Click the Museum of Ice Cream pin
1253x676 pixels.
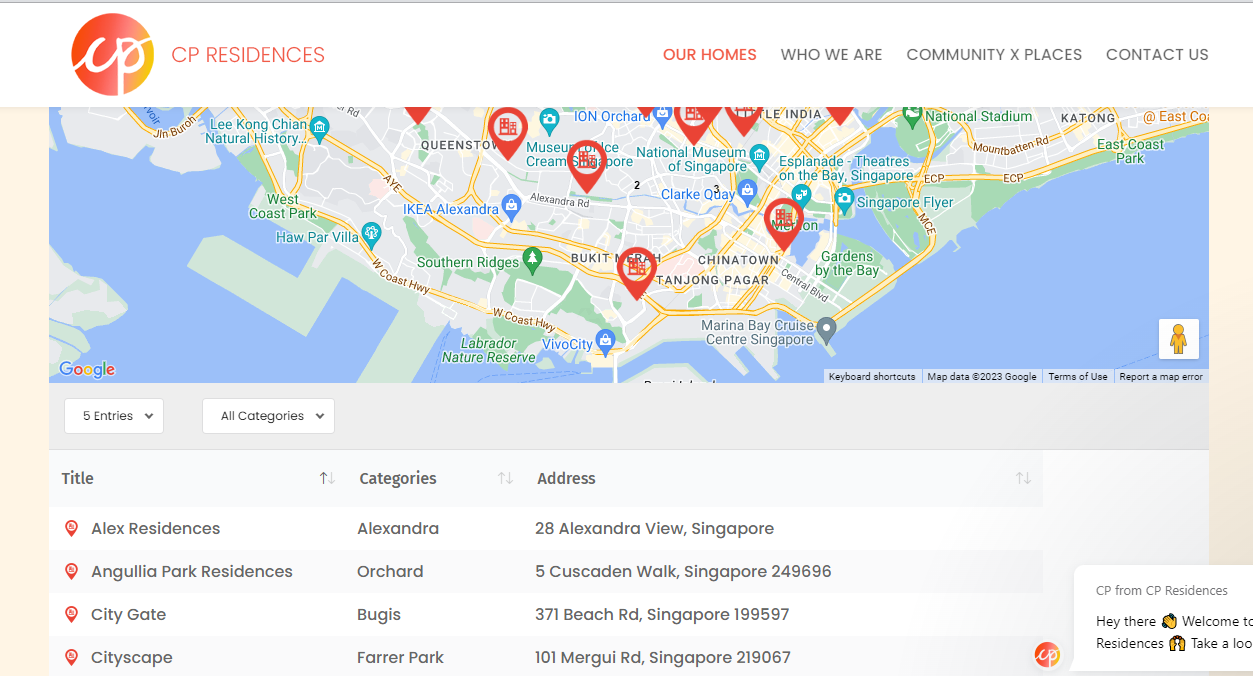(549, 121)
